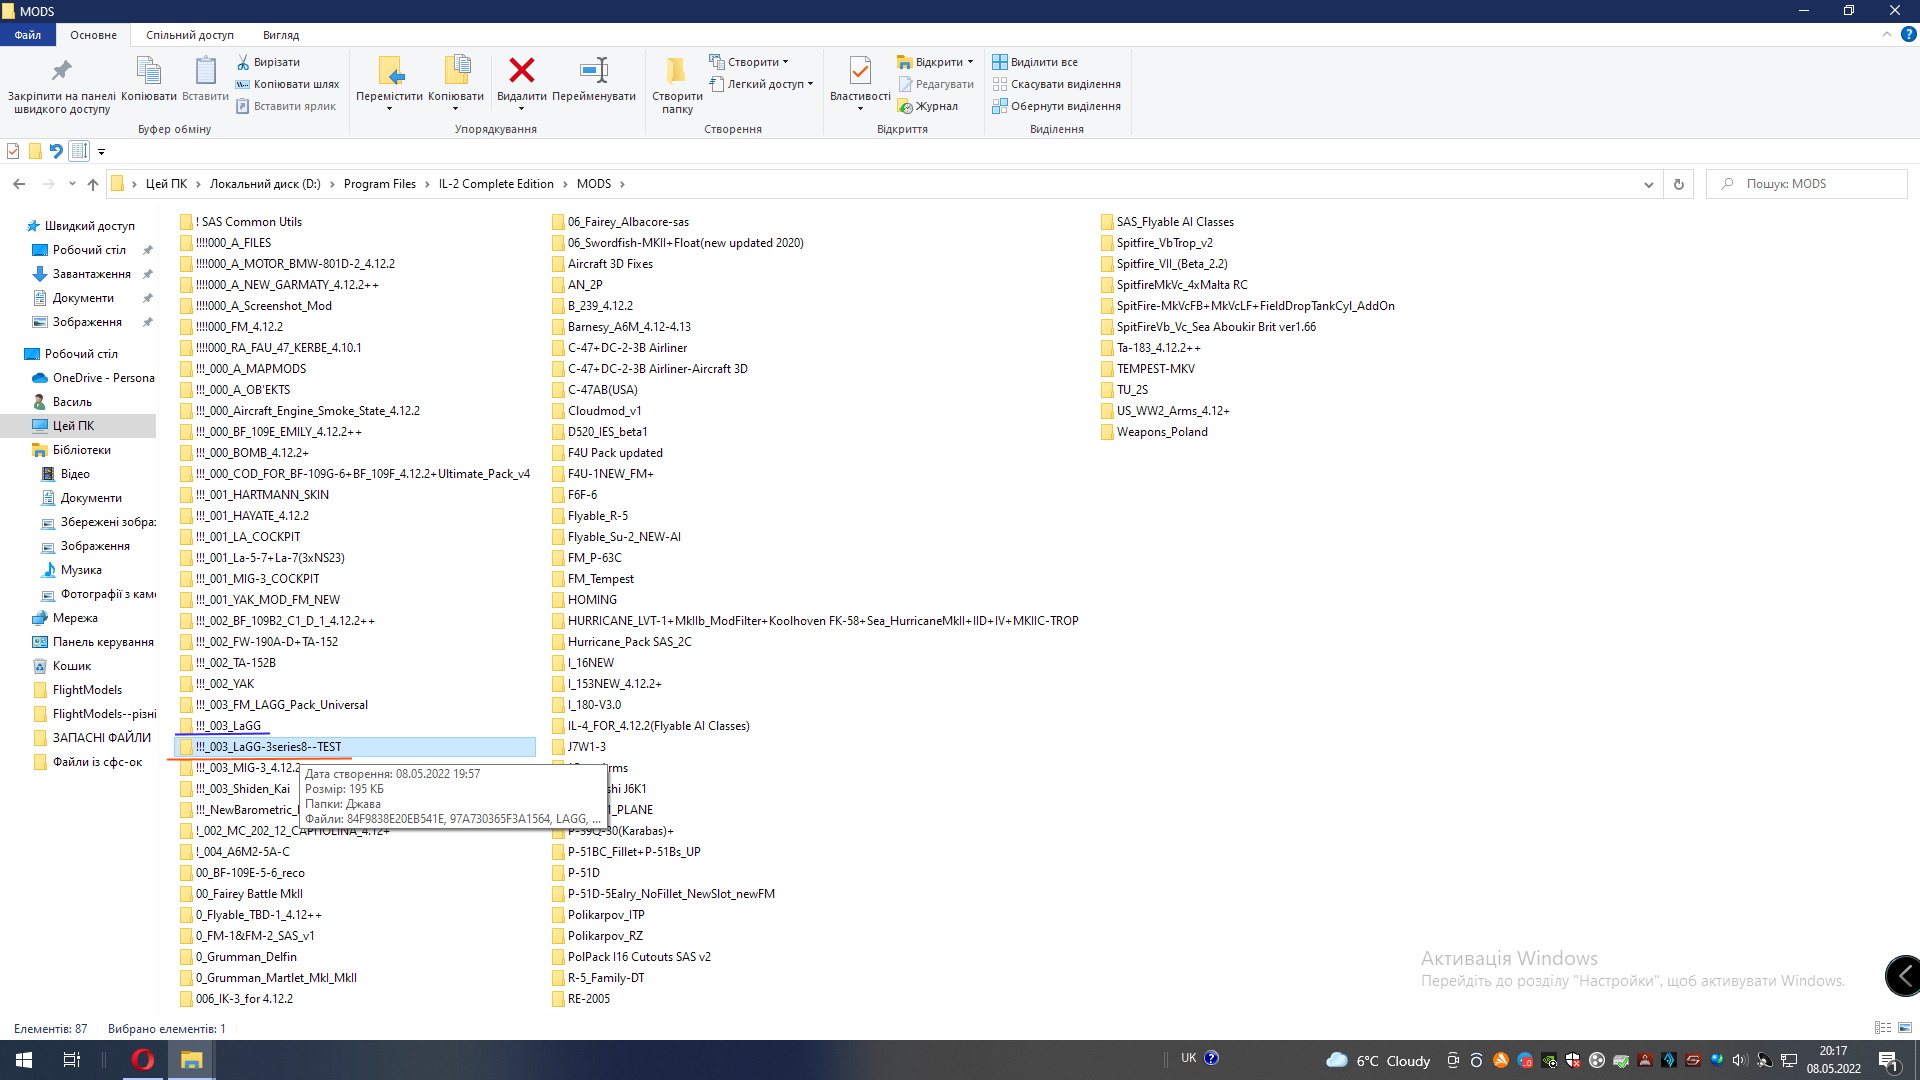Switch to large icons view in status bar
The image size is (1920, 1080).
(1905, 1028)
